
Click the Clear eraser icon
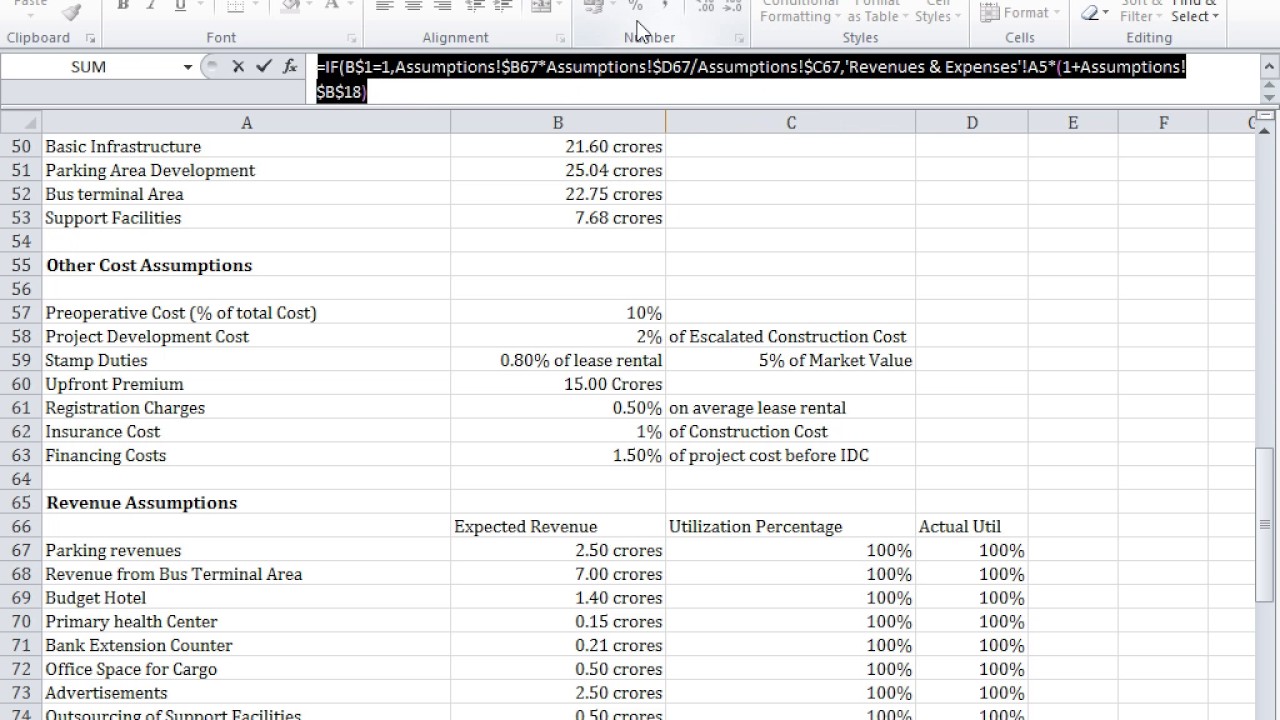point(1091,12)
